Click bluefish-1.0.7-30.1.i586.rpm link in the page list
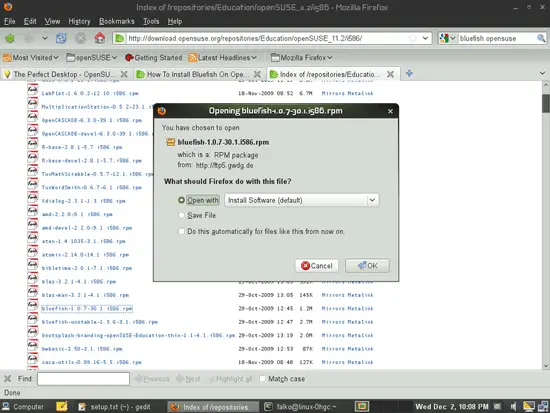550x413 pixels. pos(87,308)
